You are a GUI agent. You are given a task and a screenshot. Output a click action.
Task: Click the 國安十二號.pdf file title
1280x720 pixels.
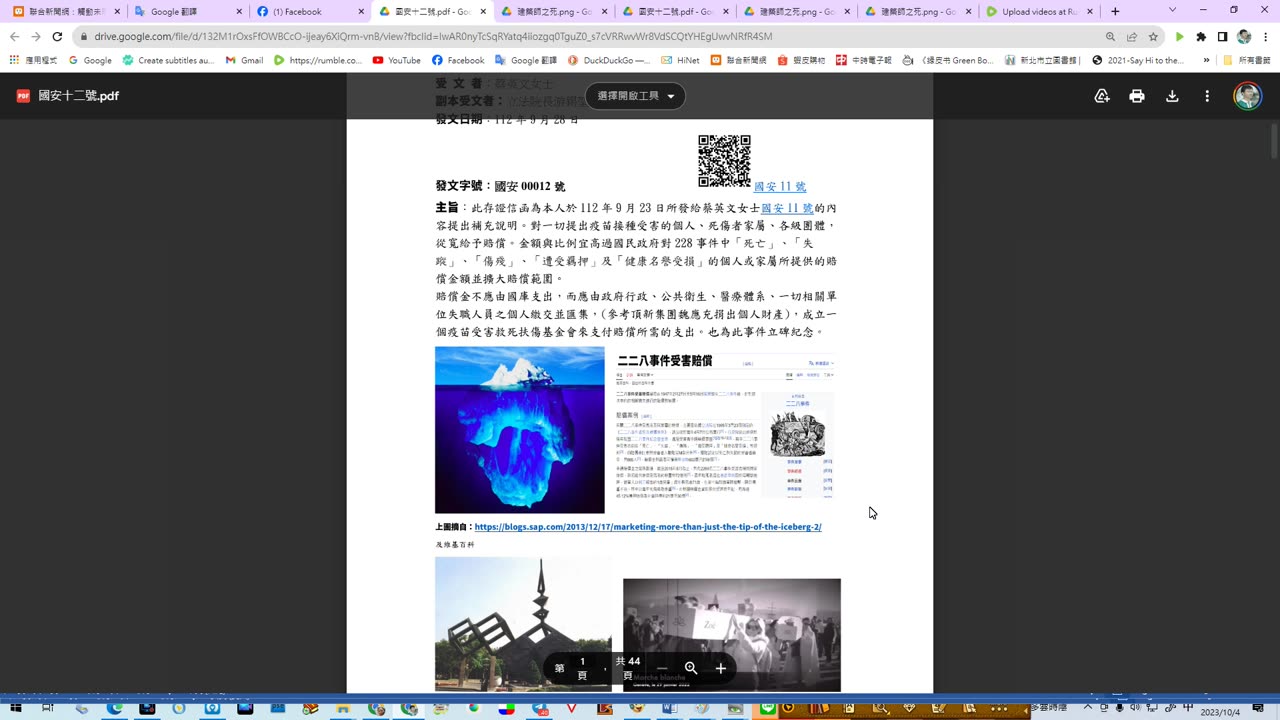click(79, 96)
